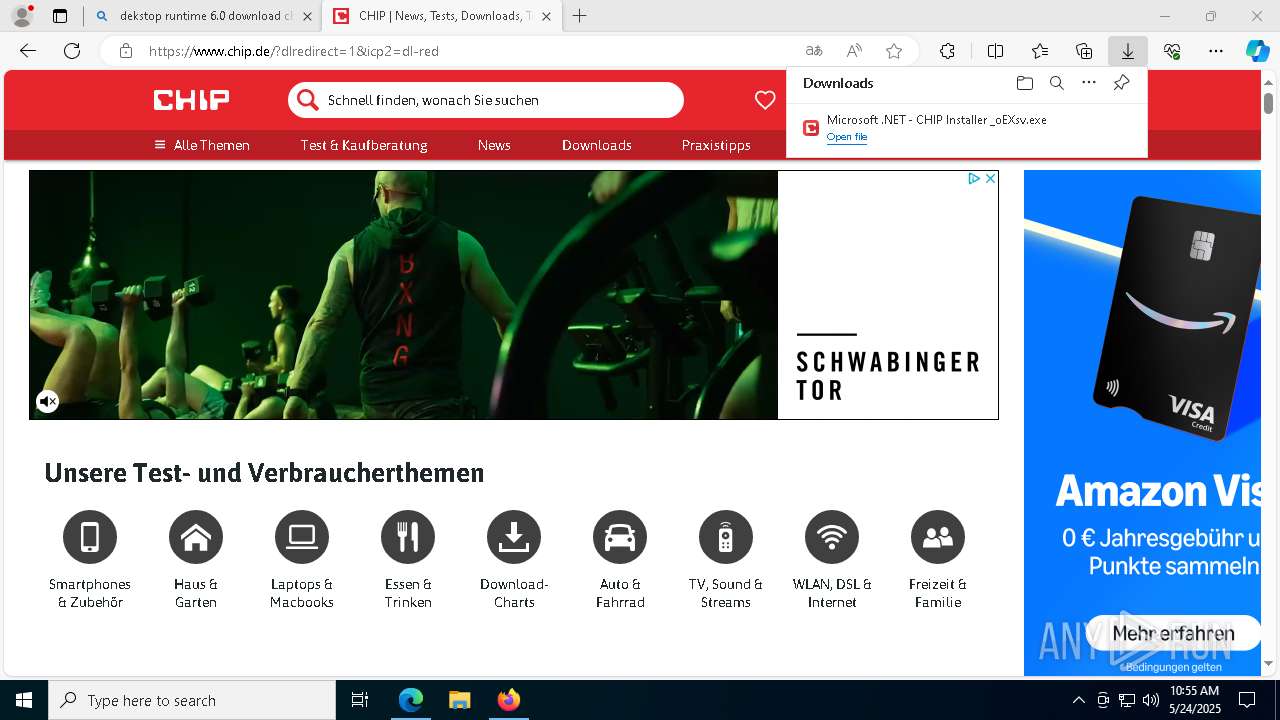Screen dimensions: 1280x720
Task: Reload the page with refresh icon
Action: pyautogui.click(x=72, y=51)
